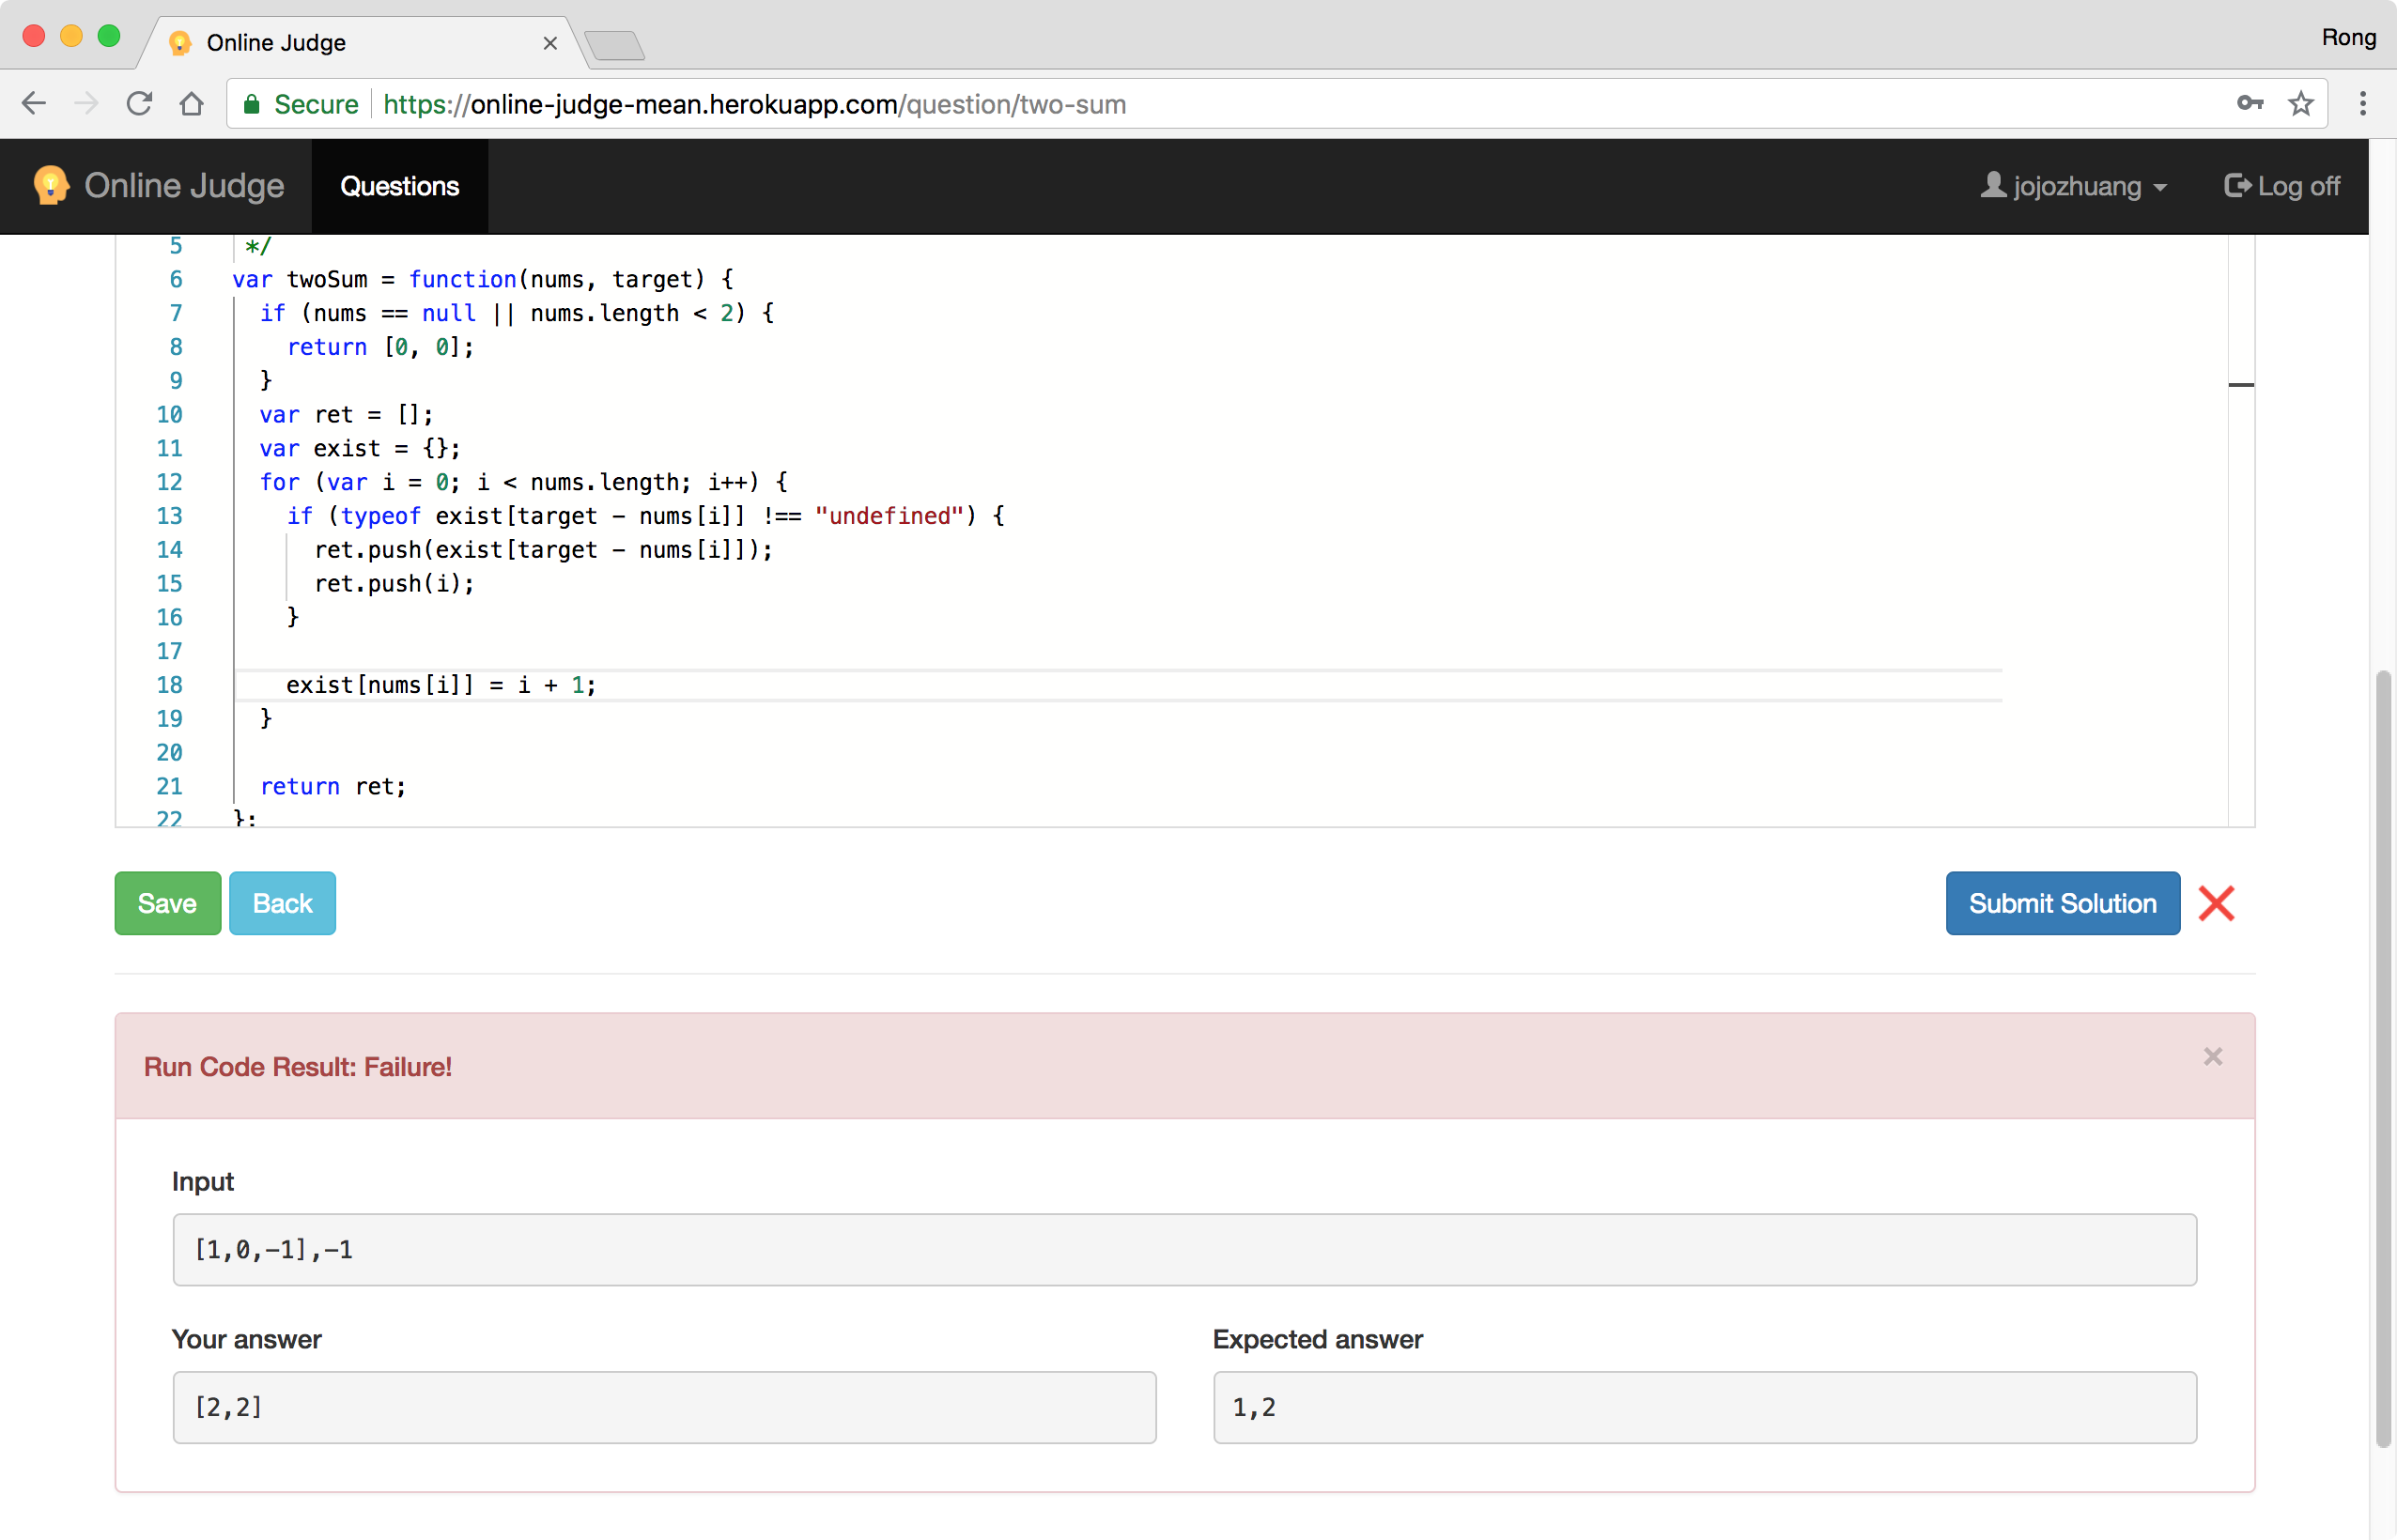
Task: Dismiss the Run Code Result alert
Action: pyautogui.click(x=2212, y=1056)
